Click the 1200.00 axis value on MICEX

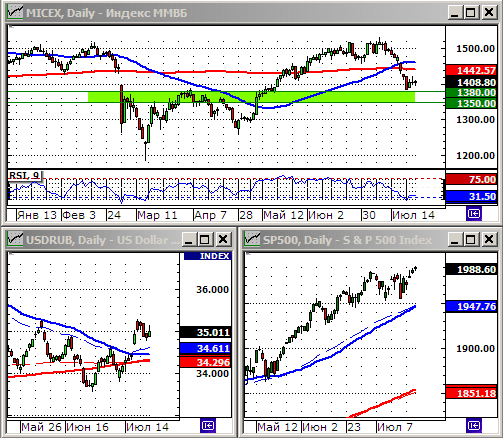click(x=475, y=155)
